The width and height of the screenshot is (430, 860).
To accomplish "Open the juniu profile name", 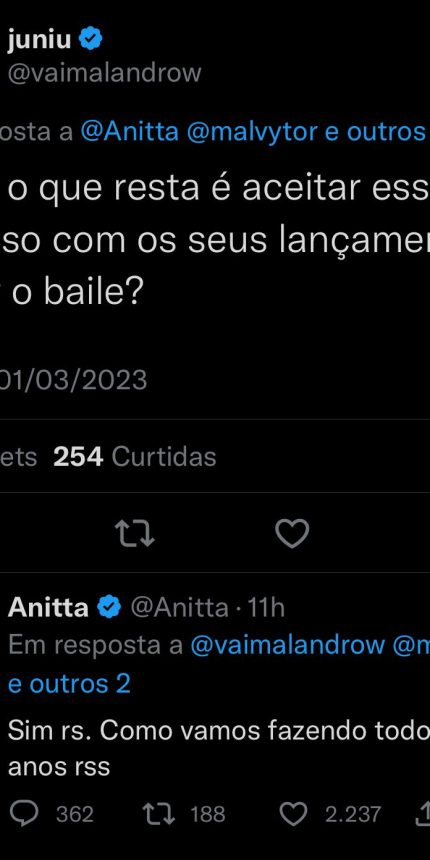I will tap(39, 41).
